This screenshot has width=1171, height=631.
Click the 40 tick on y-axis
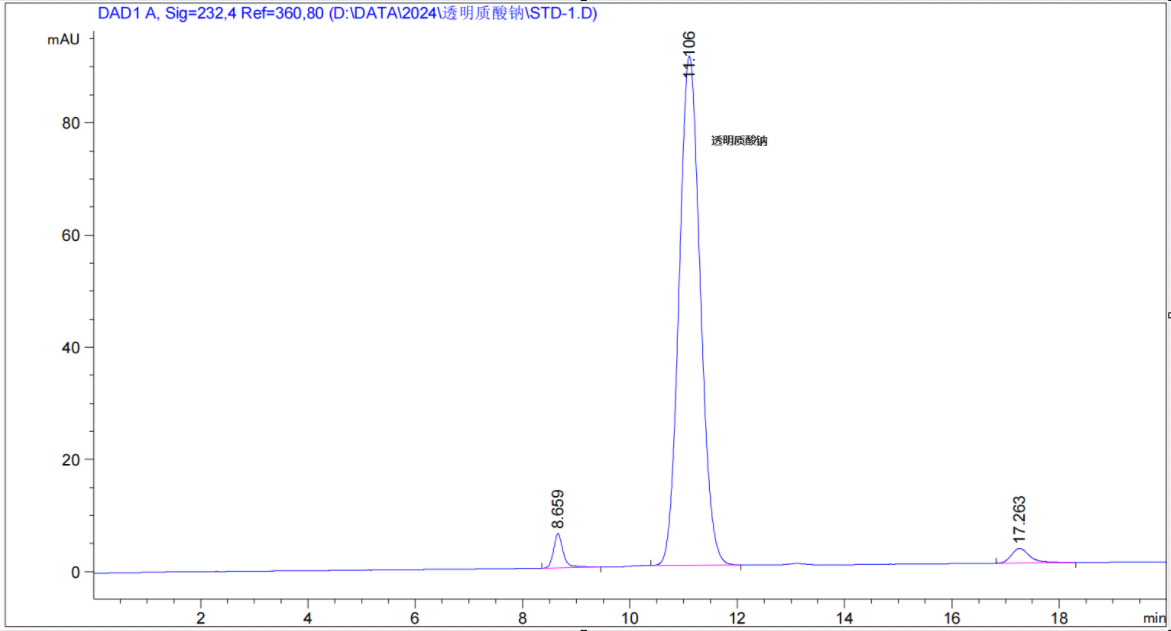click(71, 348)
